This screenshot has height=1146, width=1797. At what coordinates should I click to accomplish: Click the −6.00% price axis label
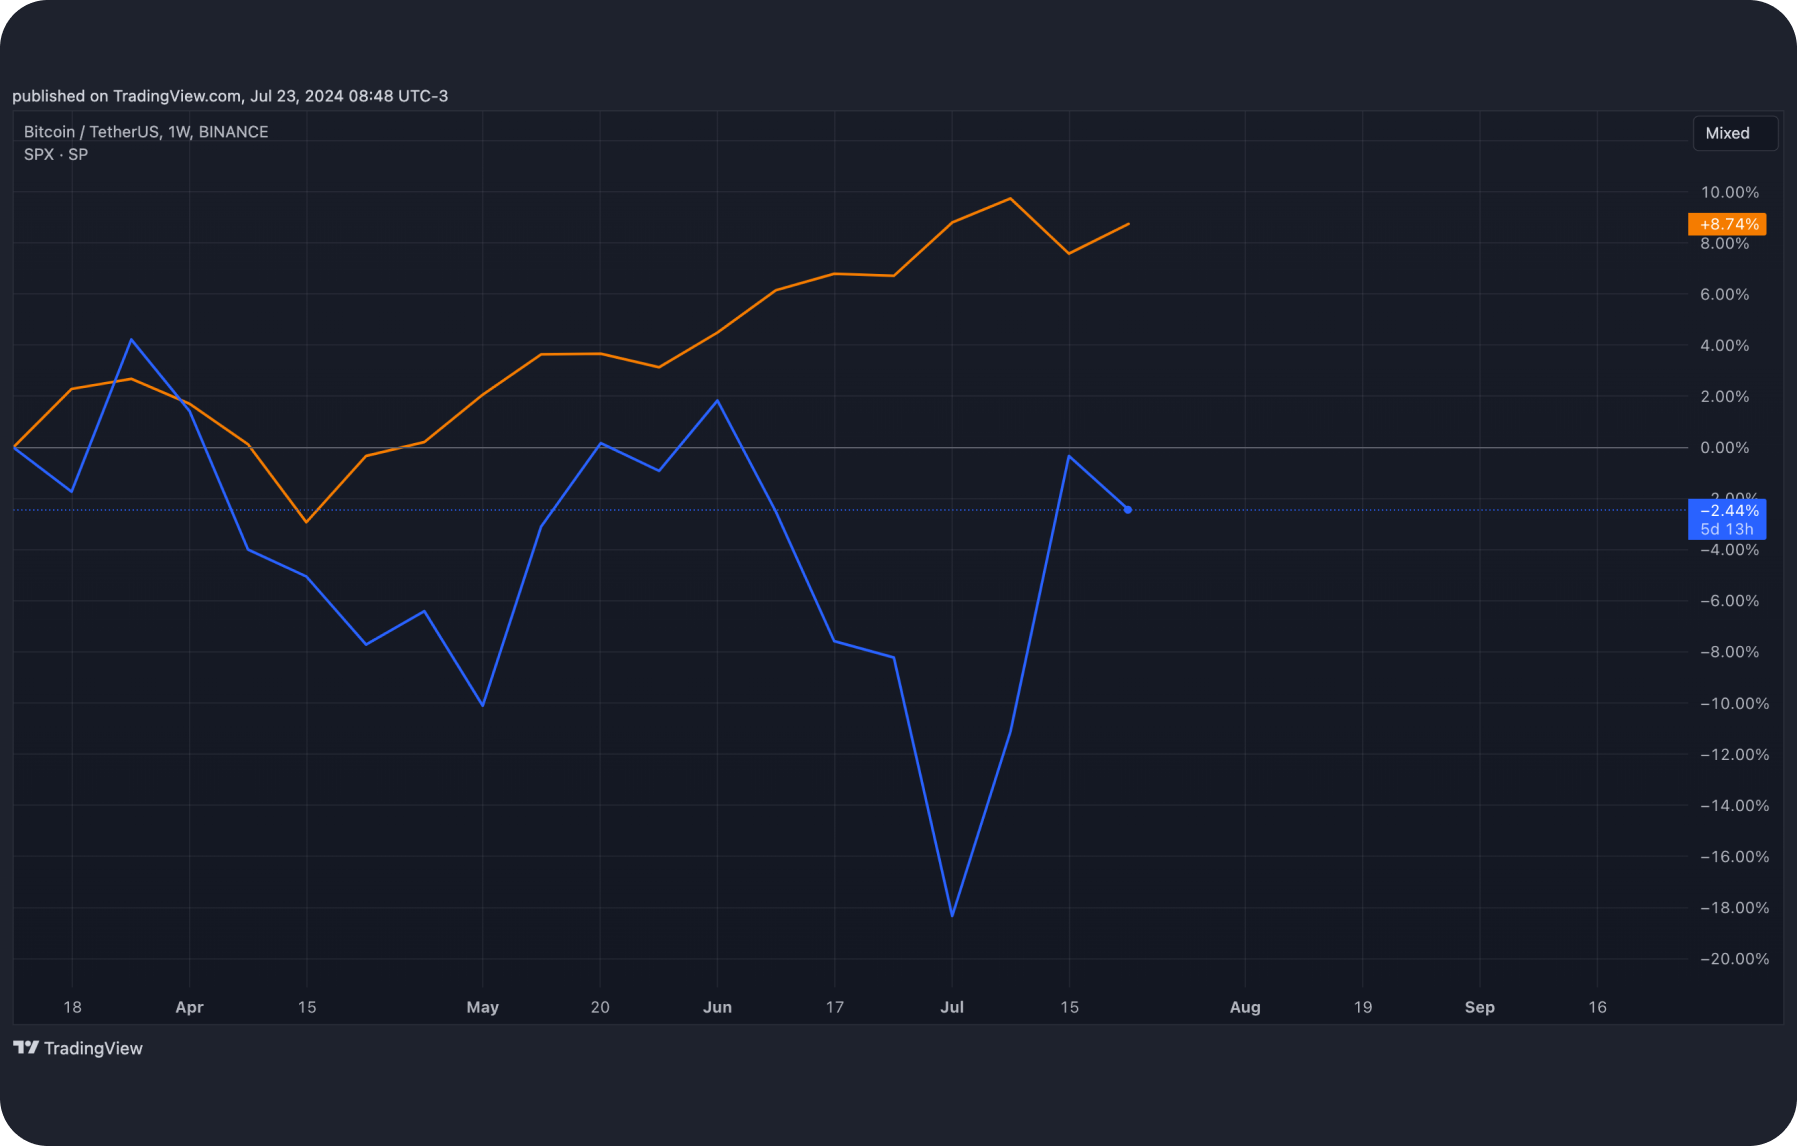(x=1730, y=601)
